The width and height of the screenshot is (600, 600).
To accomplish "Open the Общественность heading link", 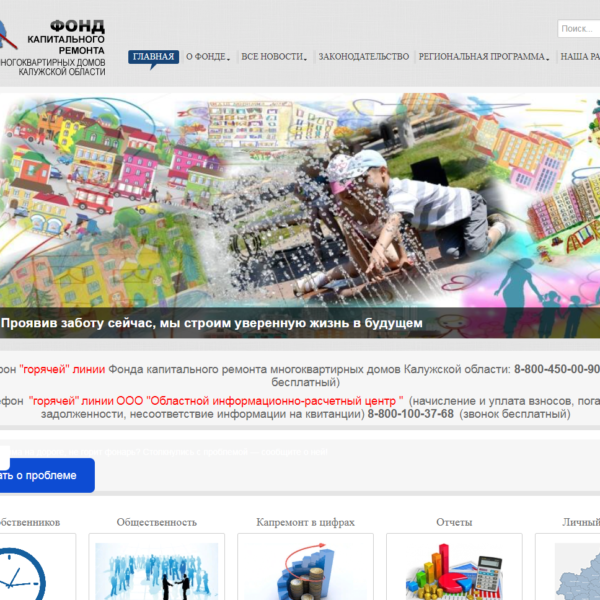I will point(157,522).
